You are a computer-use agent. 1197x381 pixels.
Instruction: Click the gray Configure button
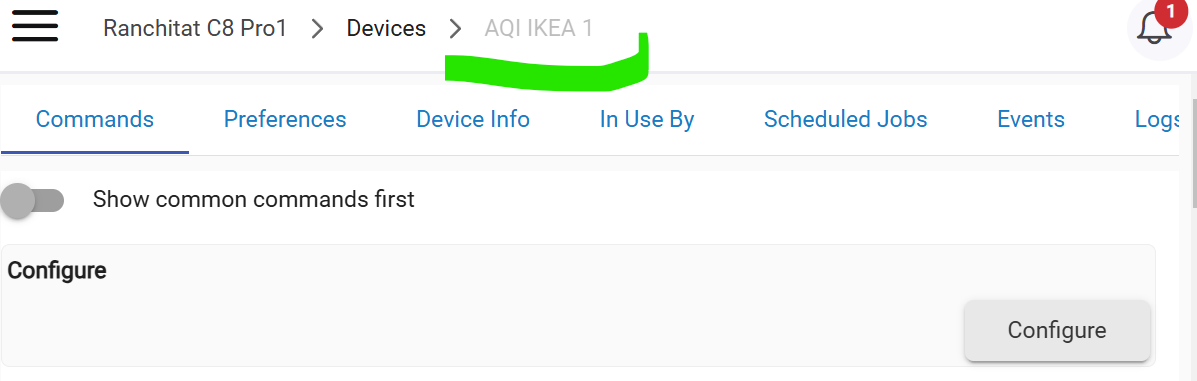coord(1057,330)
